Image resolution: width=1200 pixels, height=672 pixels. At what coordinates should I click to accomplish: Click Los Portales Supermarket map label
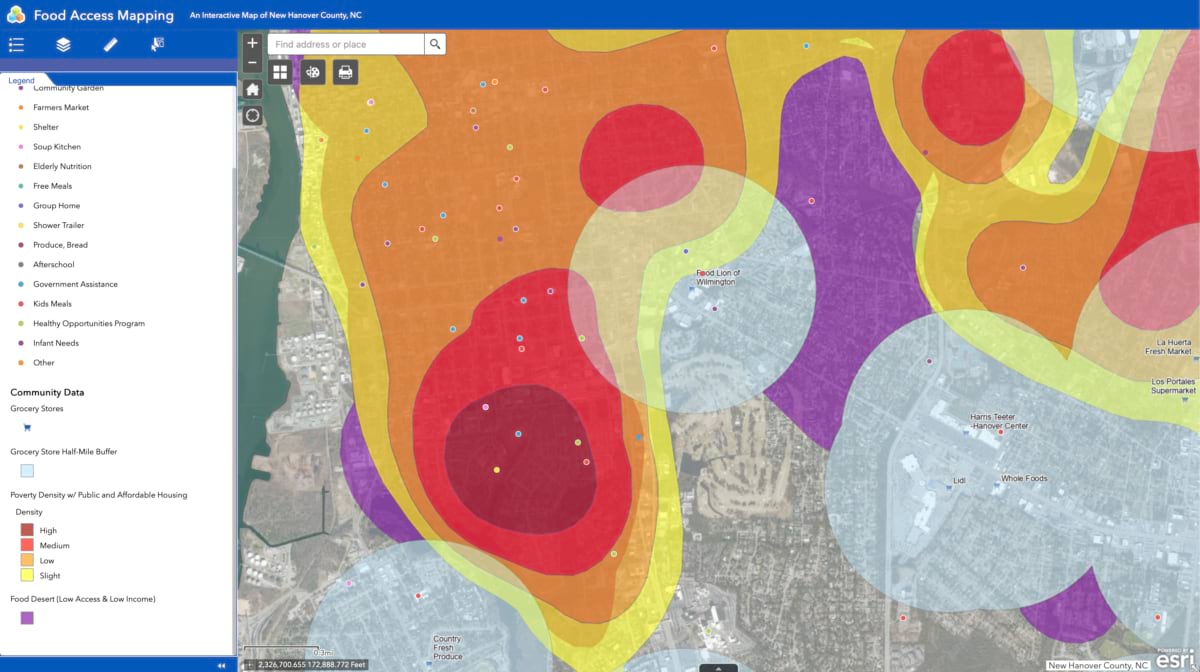pos(1173,386)
